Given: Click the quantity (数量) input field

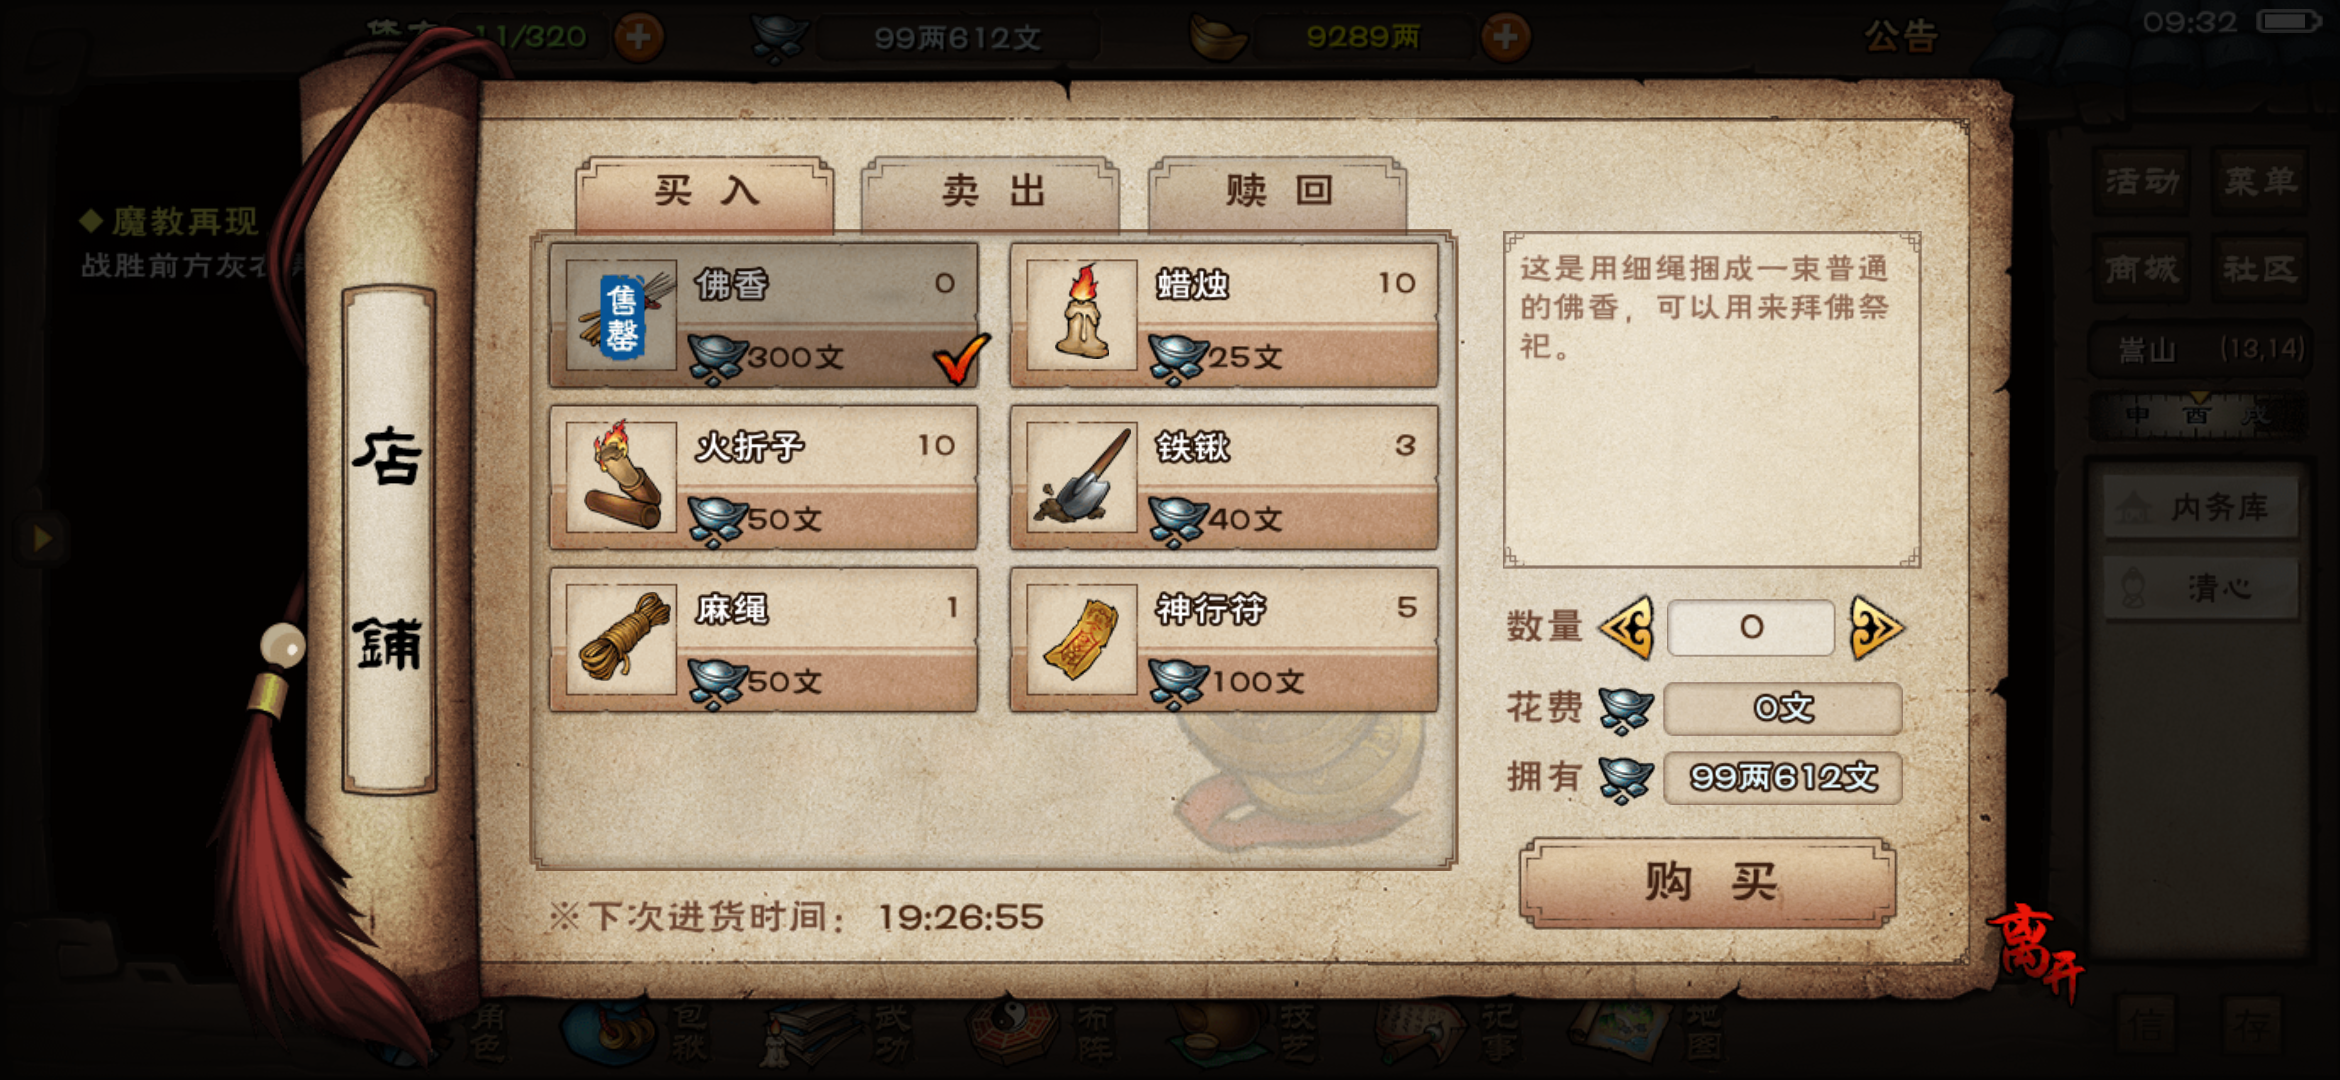Looking at the screenshot, I should (x=1751, y=628).
